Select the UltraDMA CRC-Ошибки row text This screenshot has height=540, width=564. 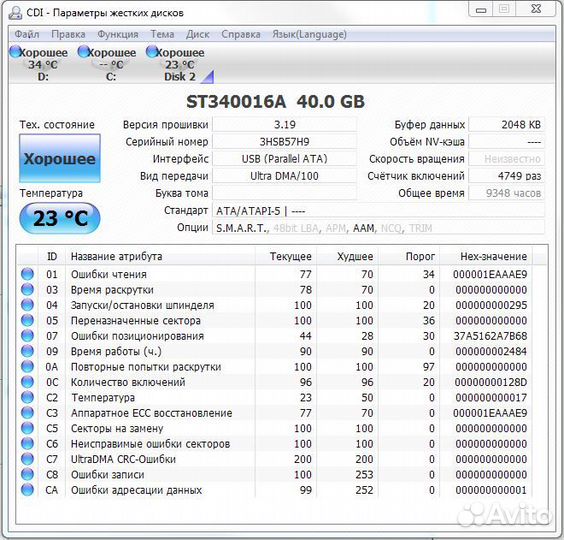[123, 459]
